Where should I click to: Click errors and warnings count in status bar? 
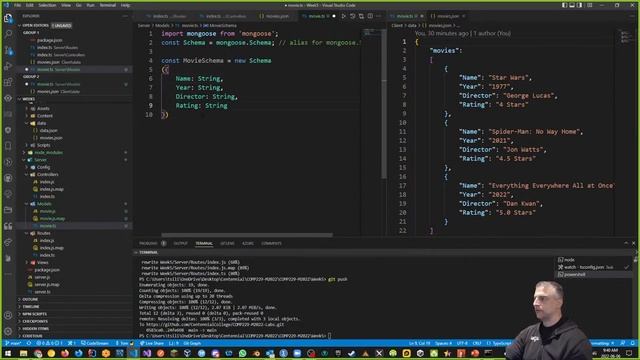click(x=49, y=343)
